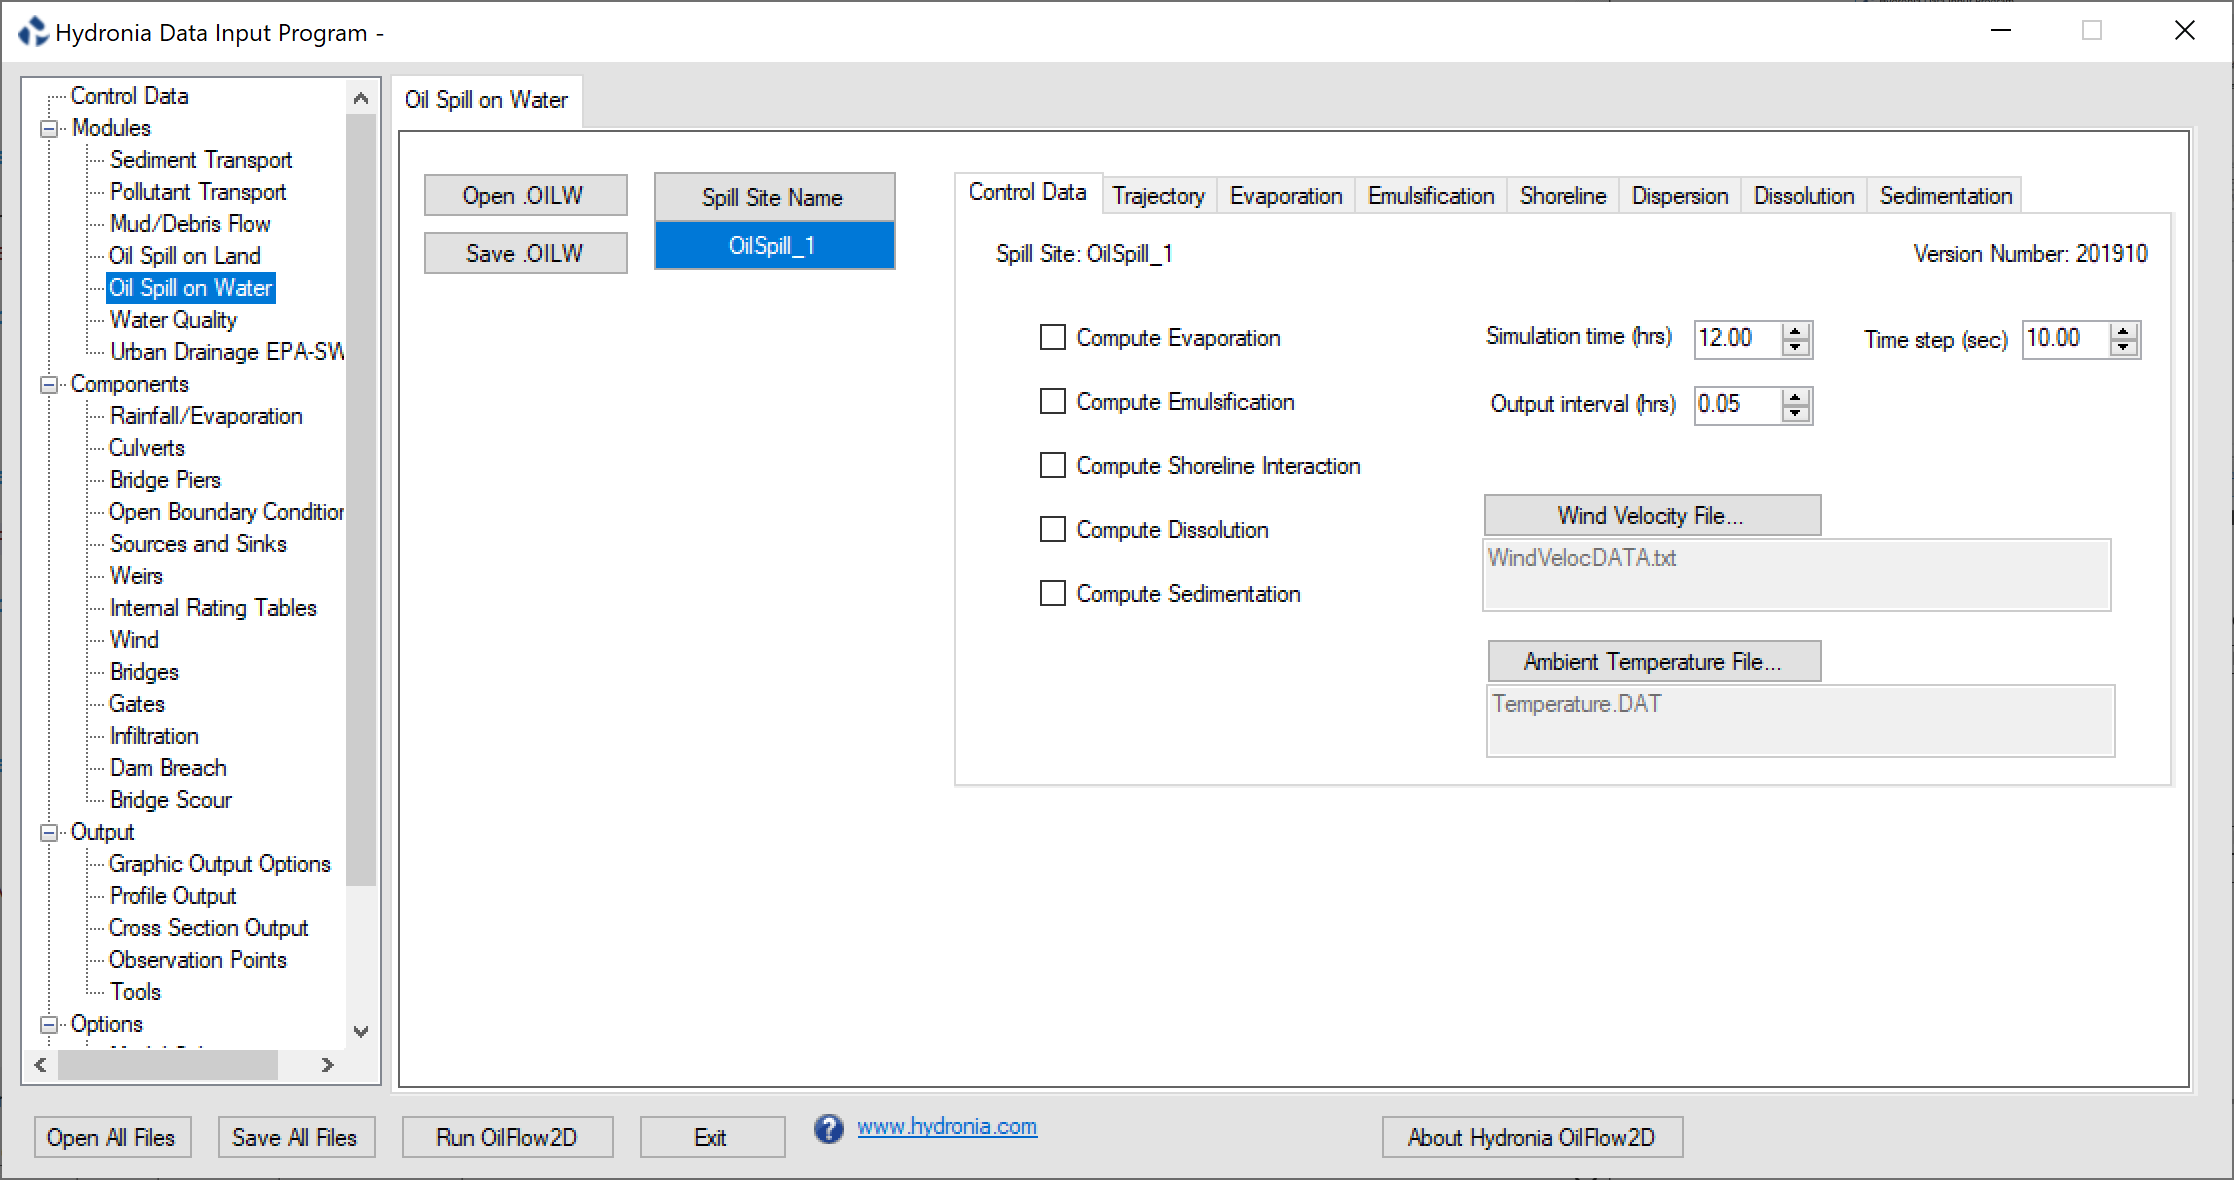Open the Evaporation tab
The image size is (2234, 1180).
(1286, 196)
